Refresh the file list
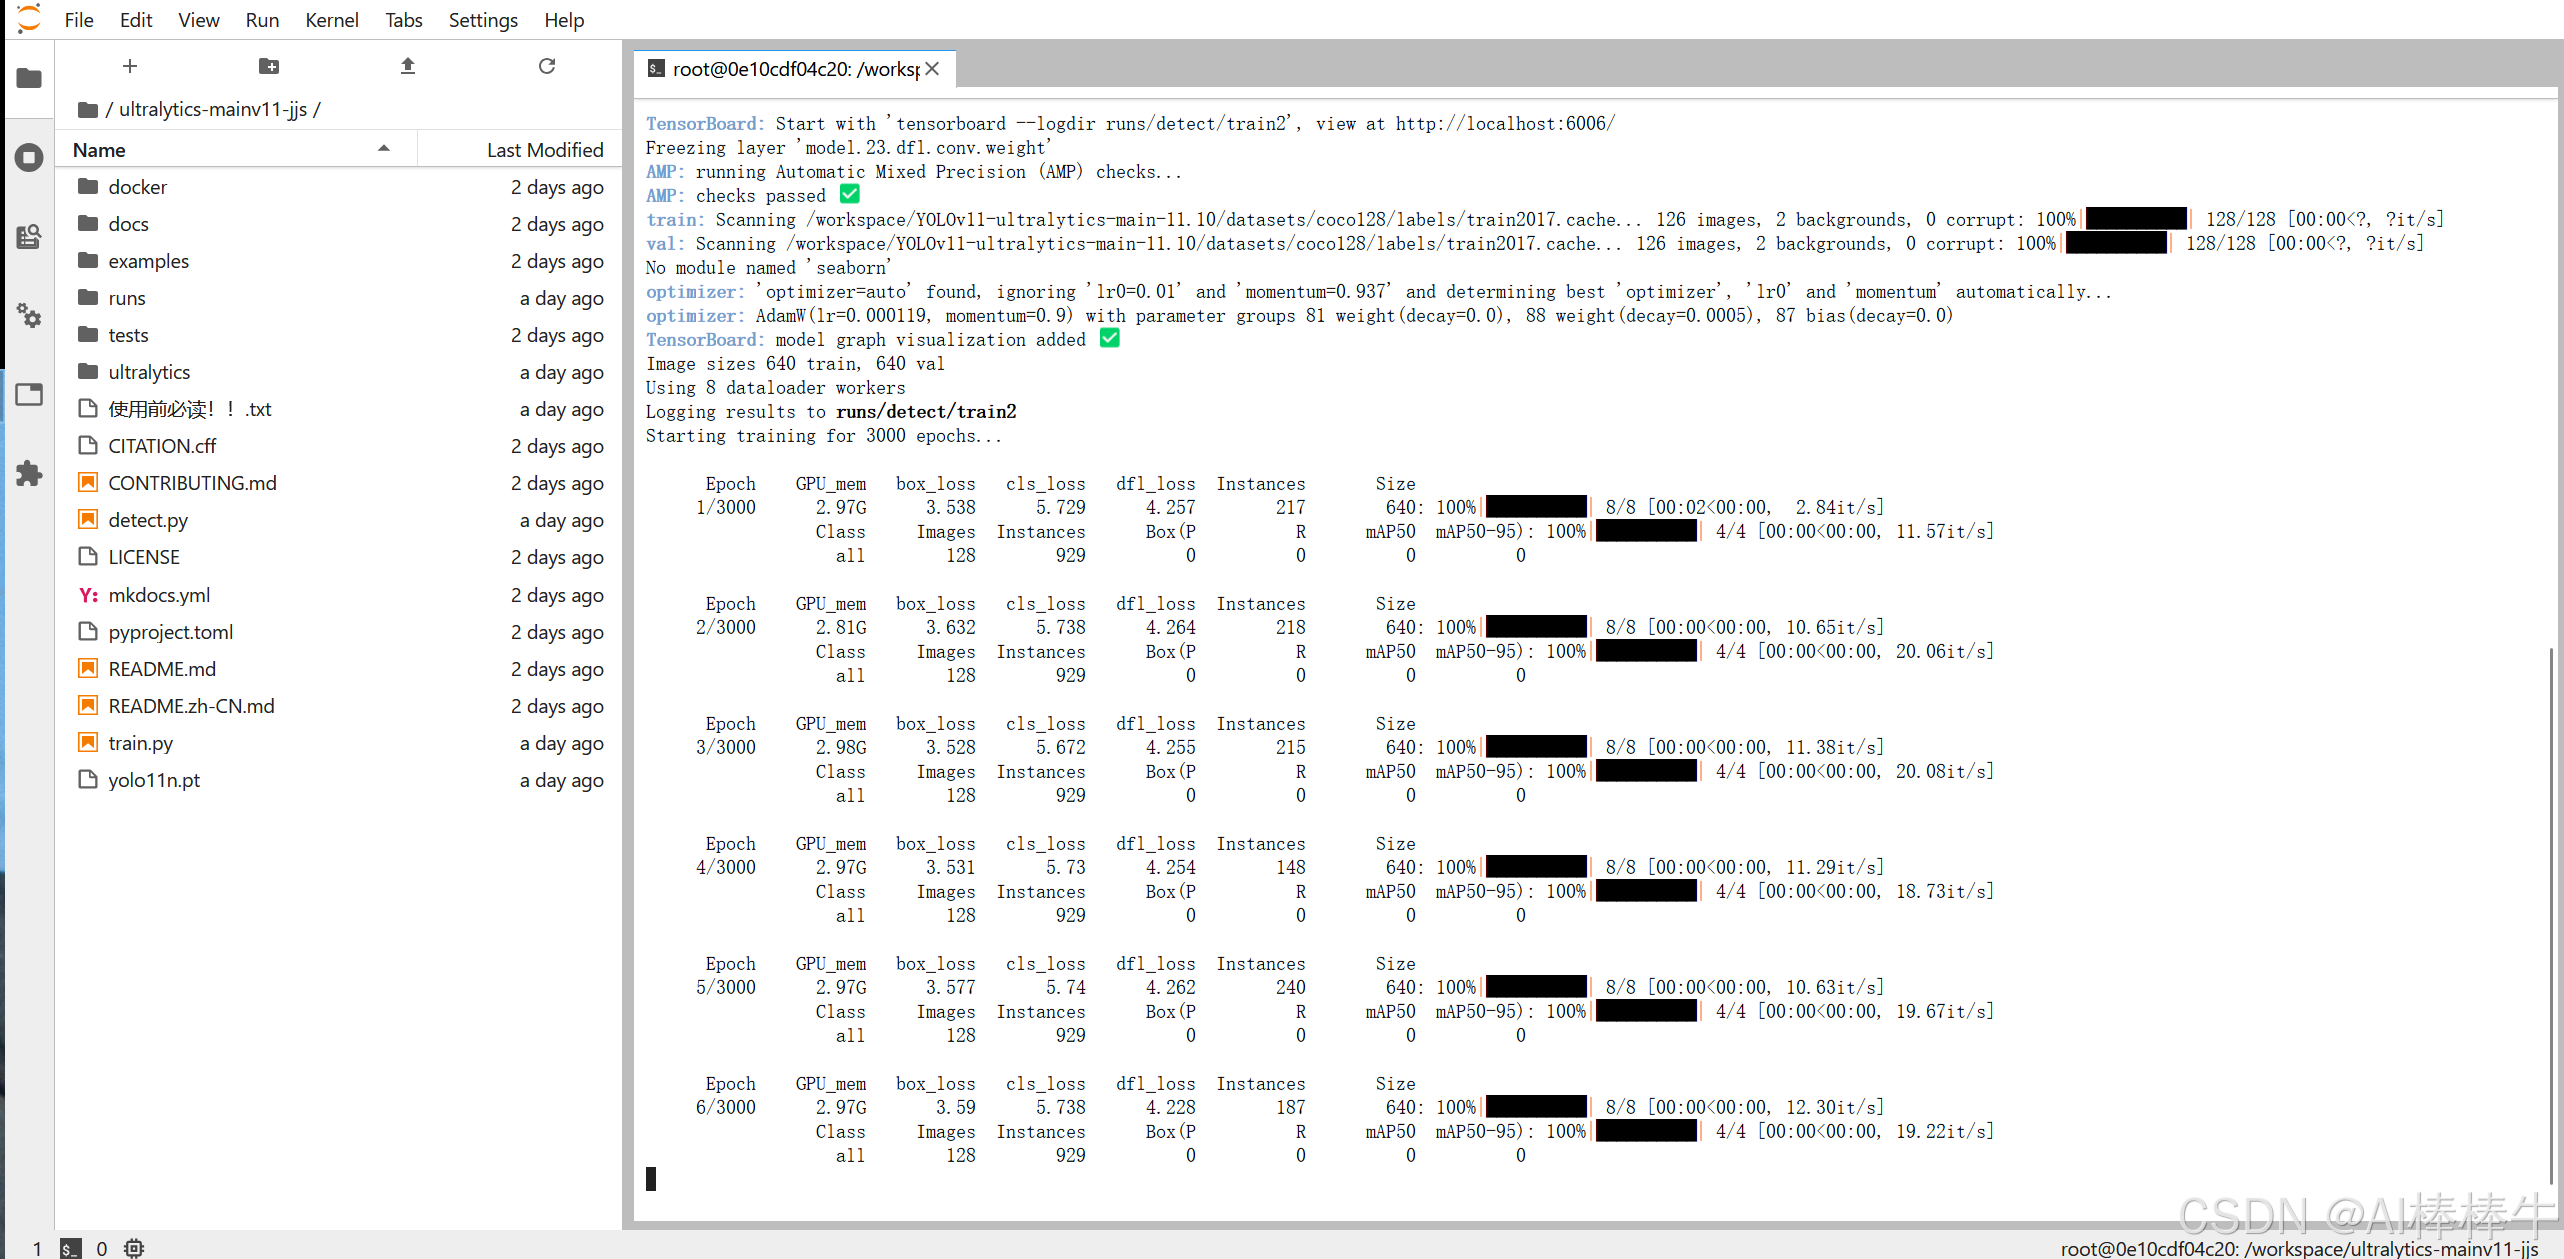The height and width of the screenshot is (1259, 2564). pos(546,66)
